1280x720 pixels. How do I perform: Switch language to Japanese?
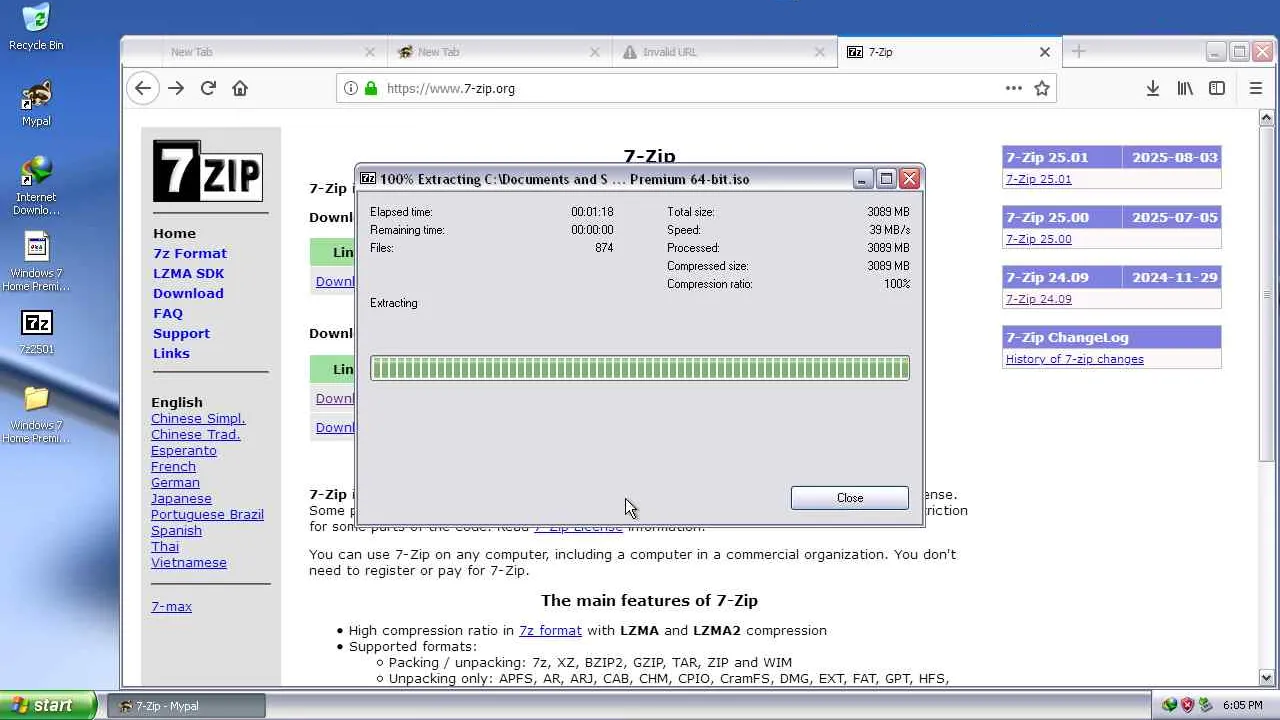click(x=181, y=498)
